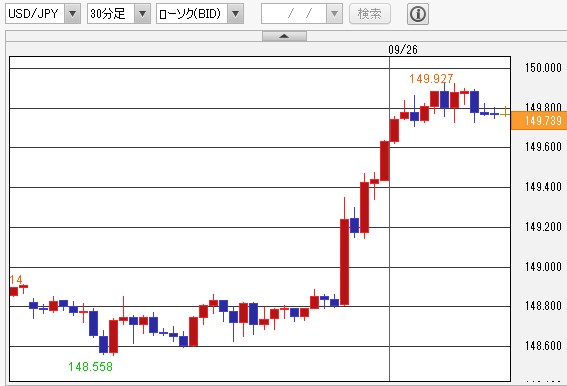
Task: Open the chart information icon
Action: click(418, 14)
